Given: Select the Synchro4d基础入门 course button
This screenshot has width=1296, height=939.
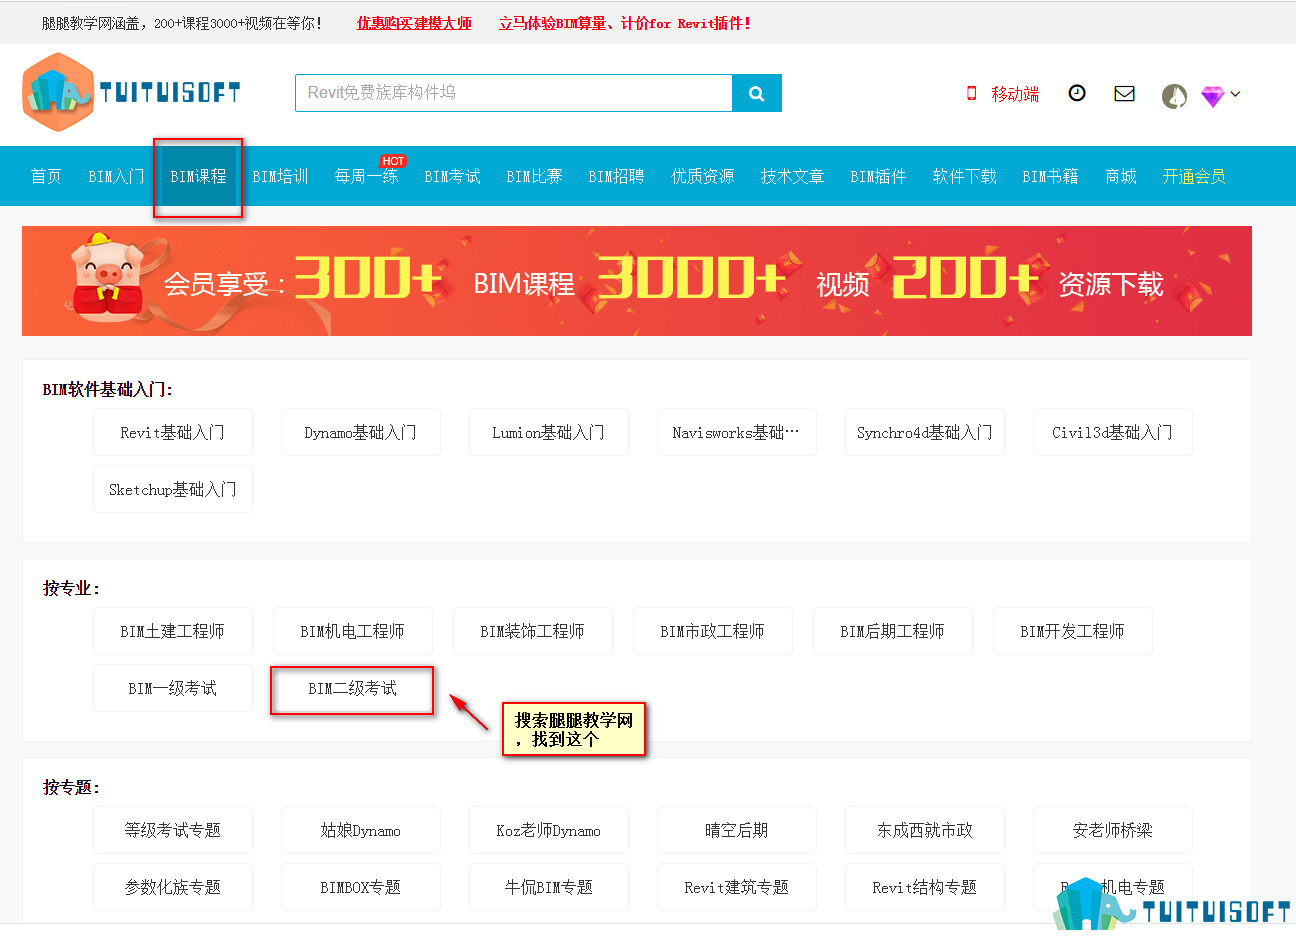Looking at the screenshot, I should coord(925,432).
